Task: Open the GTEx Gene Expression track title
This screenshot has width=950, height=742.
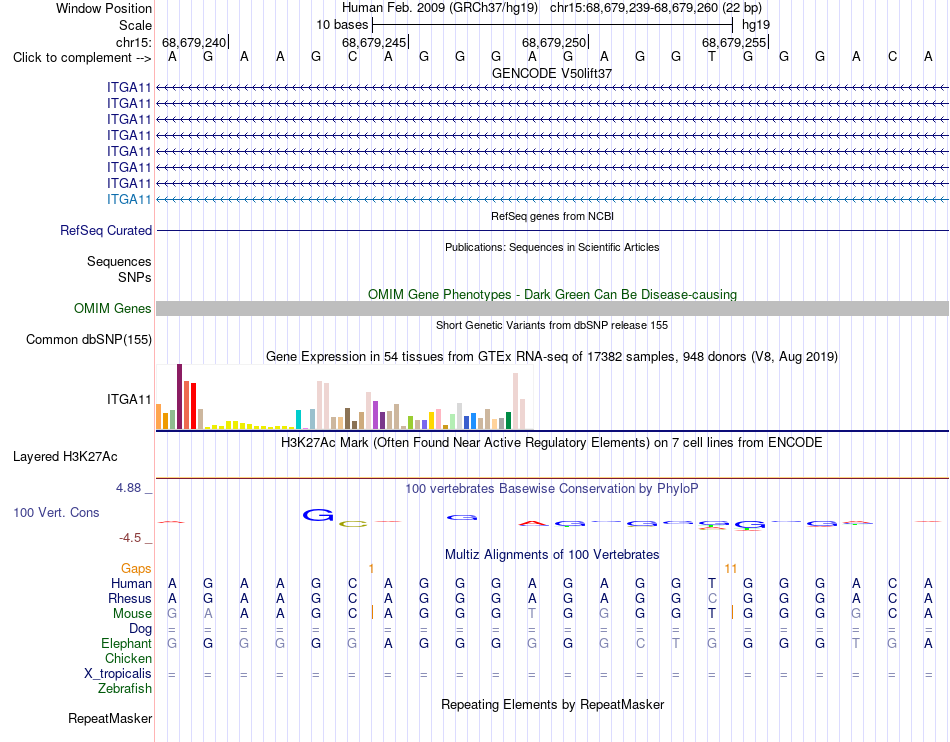Action: 552,356
